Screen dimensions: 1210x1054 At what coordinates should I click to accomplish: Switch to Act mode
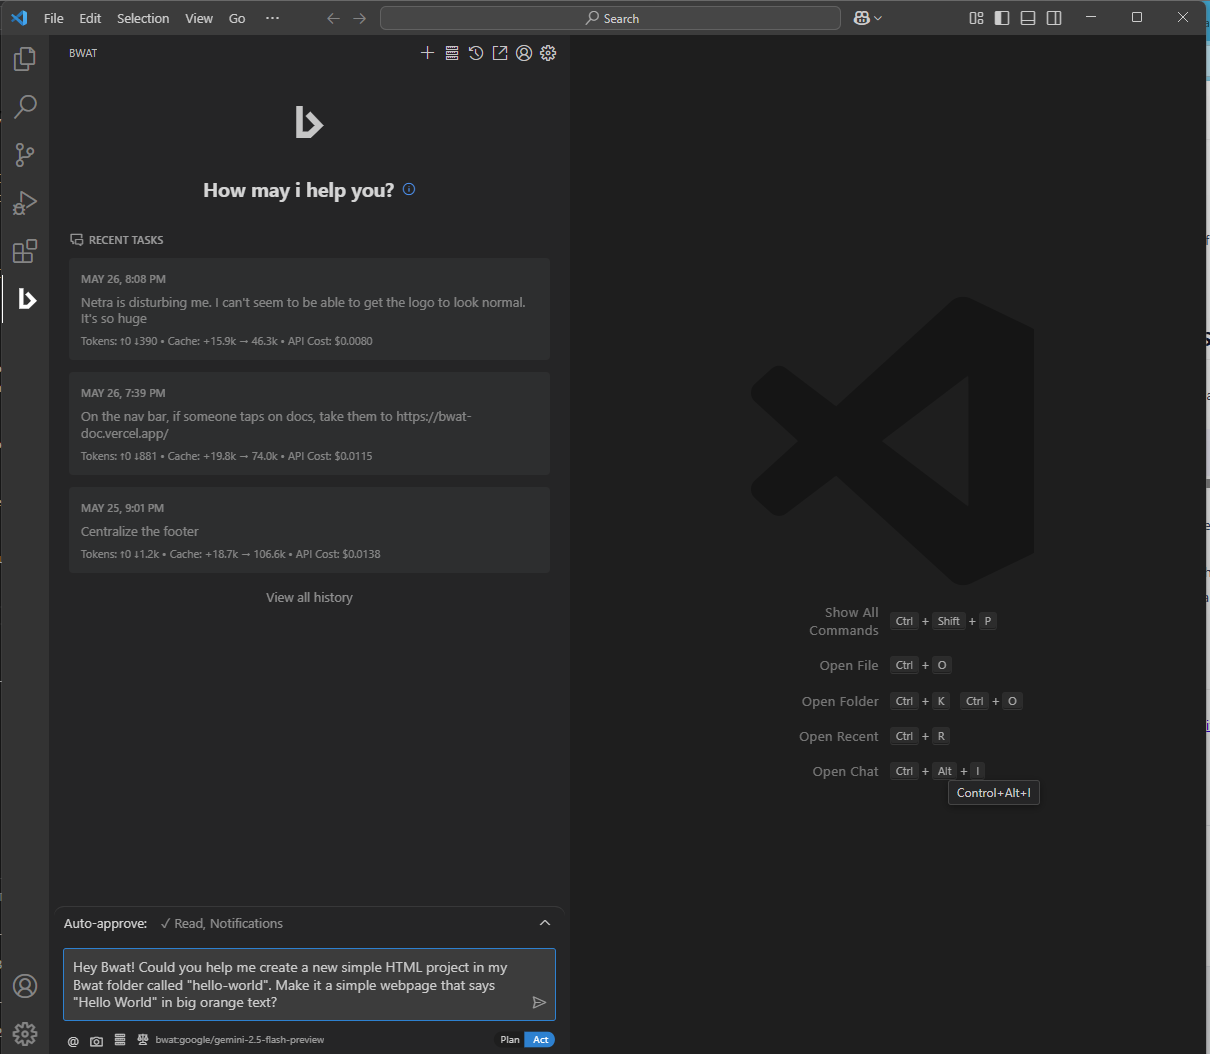point(540,1040)
